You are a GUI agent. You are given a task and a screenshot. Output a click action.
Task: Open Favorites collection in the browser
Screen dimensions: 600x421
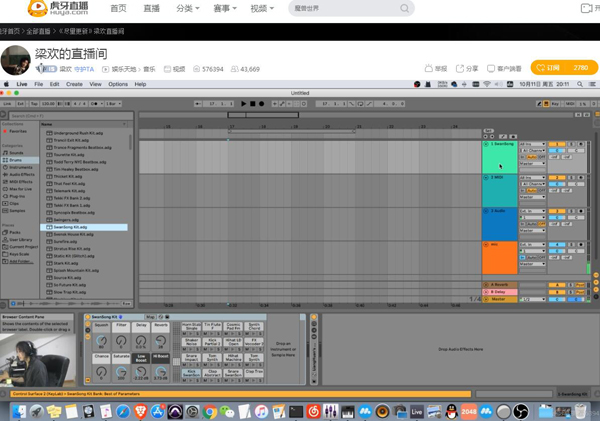click(x=18, y=131)
